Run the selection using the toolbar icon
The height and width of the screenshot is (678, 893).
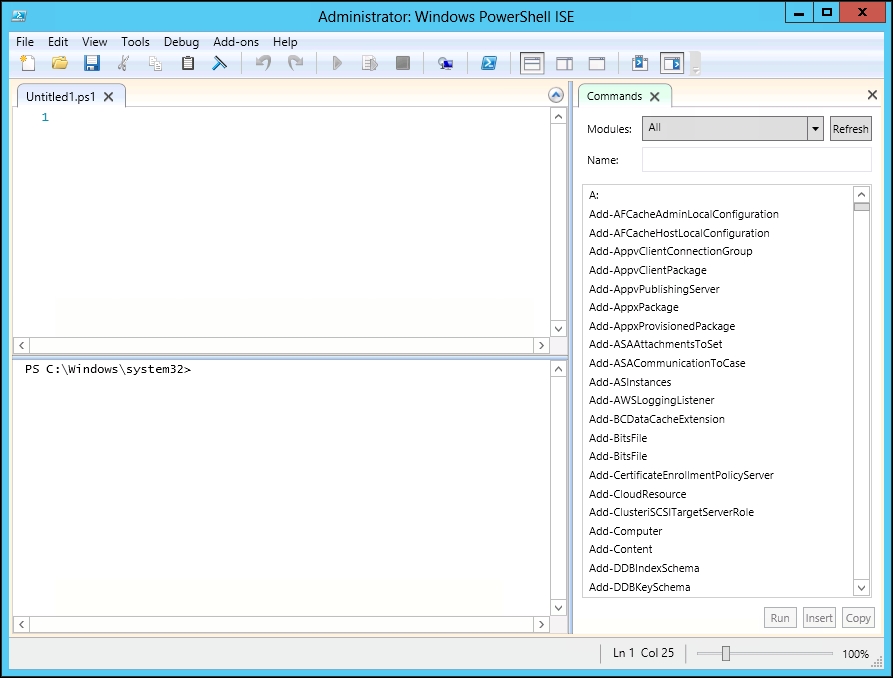point(370,63)
